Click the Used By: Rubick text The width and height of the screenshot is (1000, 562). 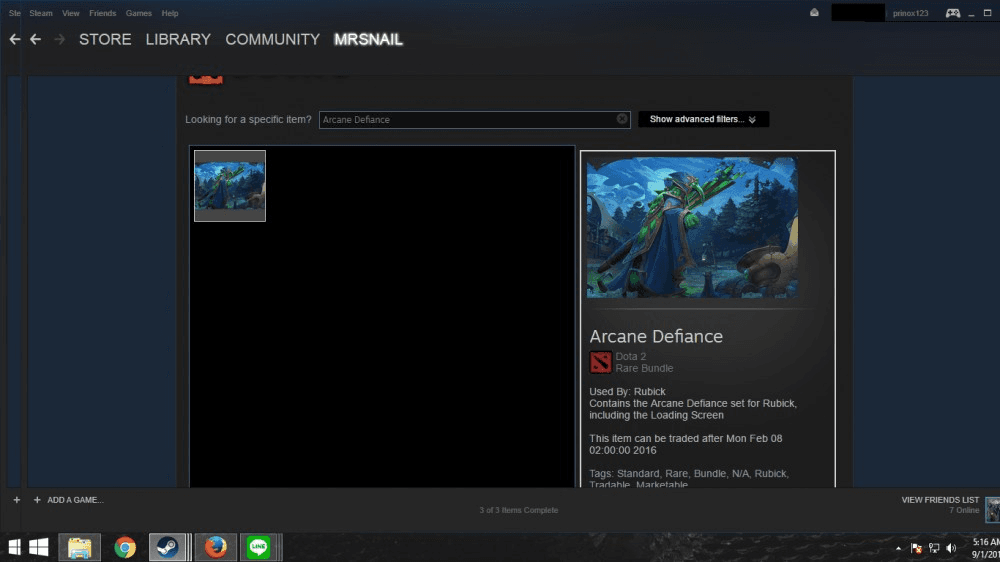point(627,392)
